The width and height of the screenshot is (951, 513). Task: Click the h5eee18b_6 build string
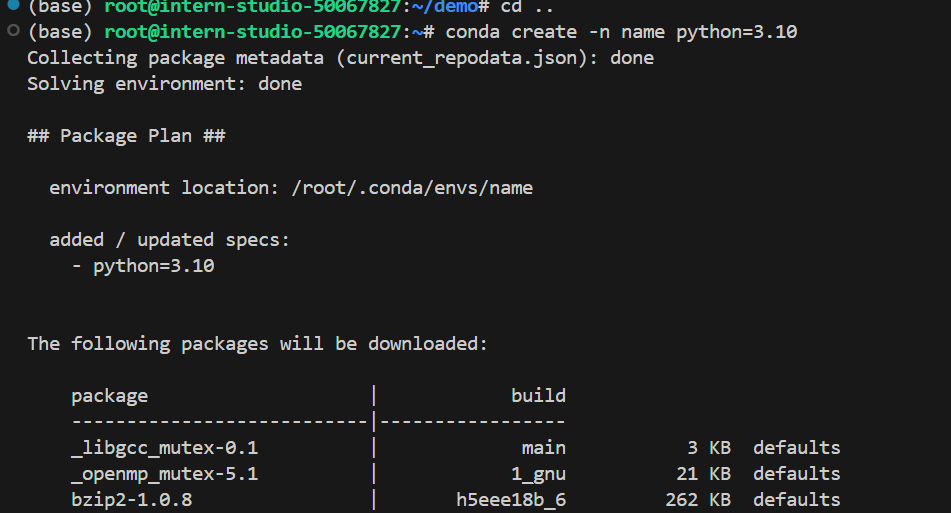pyautogui.click(x=510, y=500)
